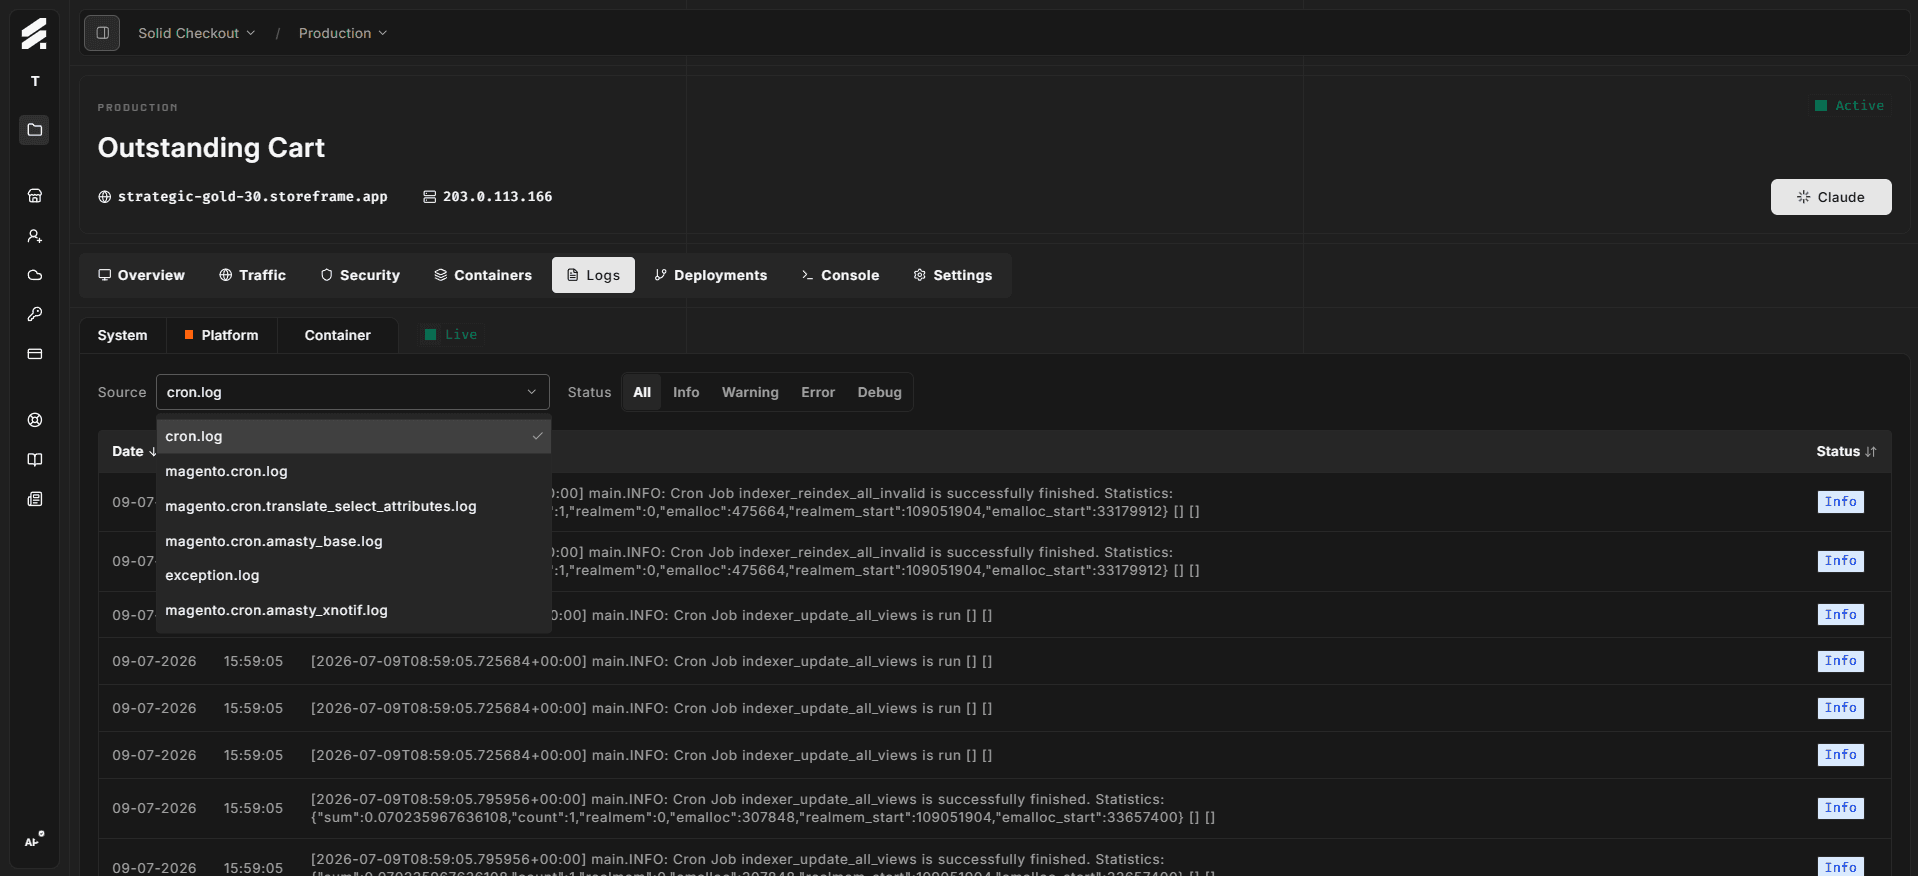The image size is (1918, 876).
Task: Open the news page icon in sidebar
Action: point(35,499)
